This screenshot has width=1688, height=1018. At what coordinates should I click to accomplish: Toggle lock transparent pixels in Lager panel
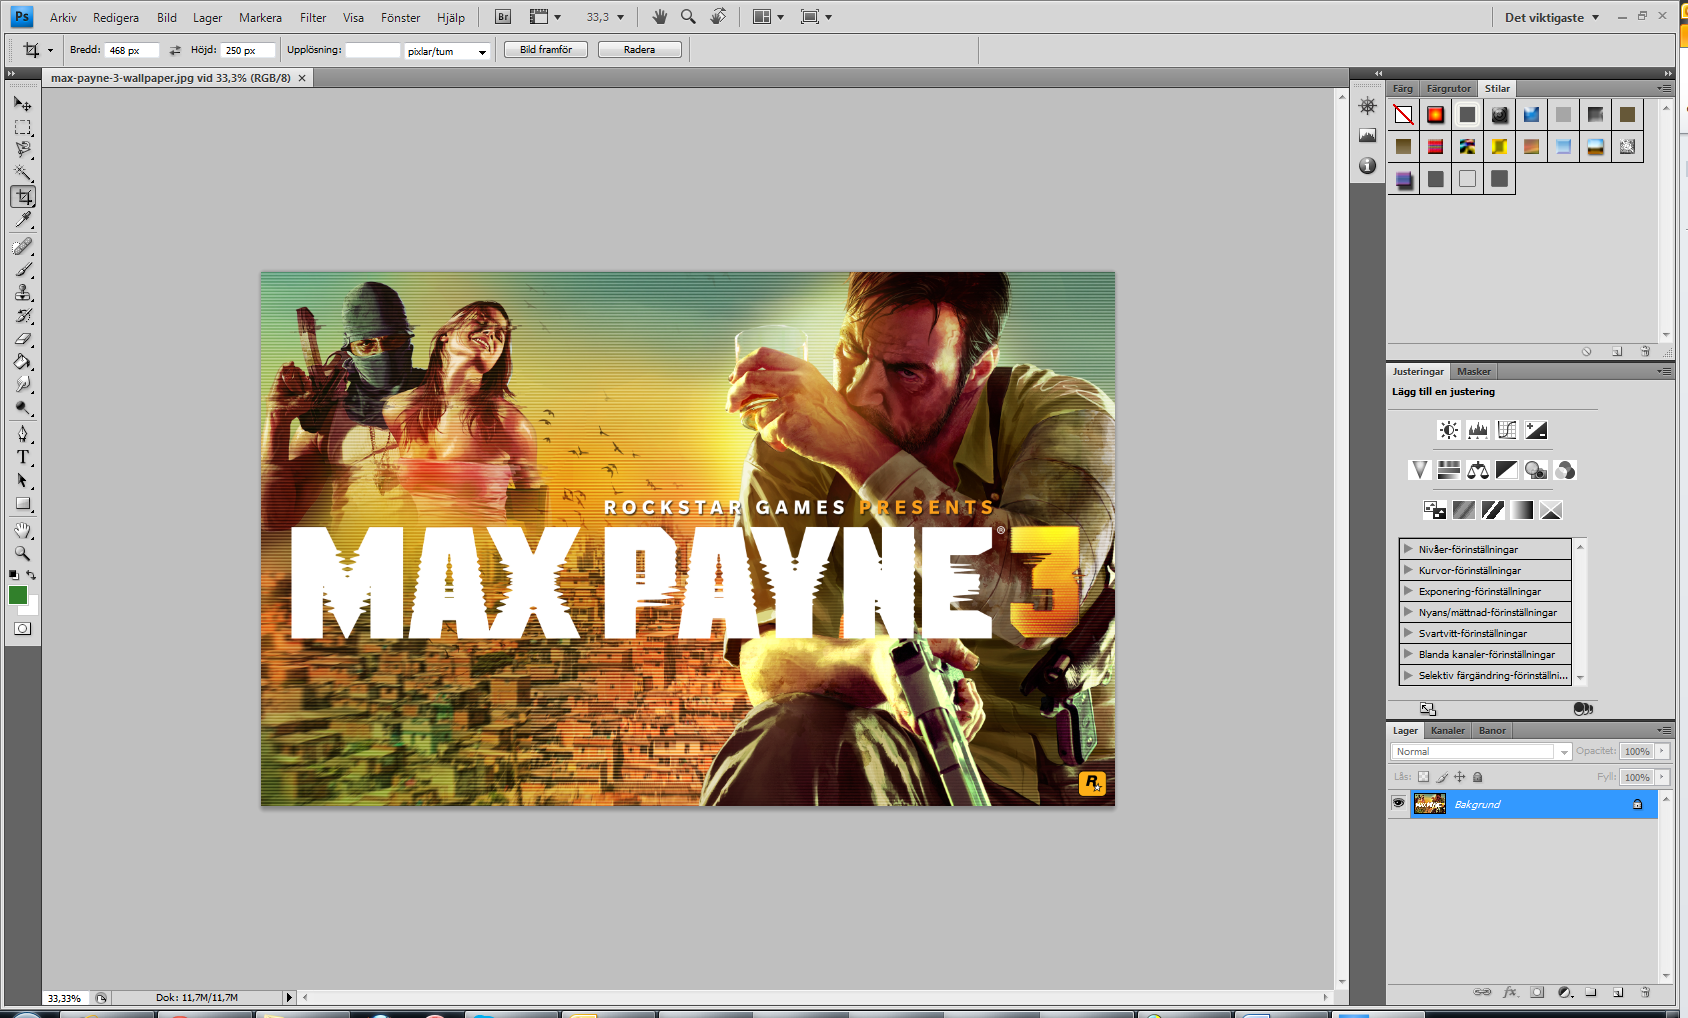coord(1424,777)
